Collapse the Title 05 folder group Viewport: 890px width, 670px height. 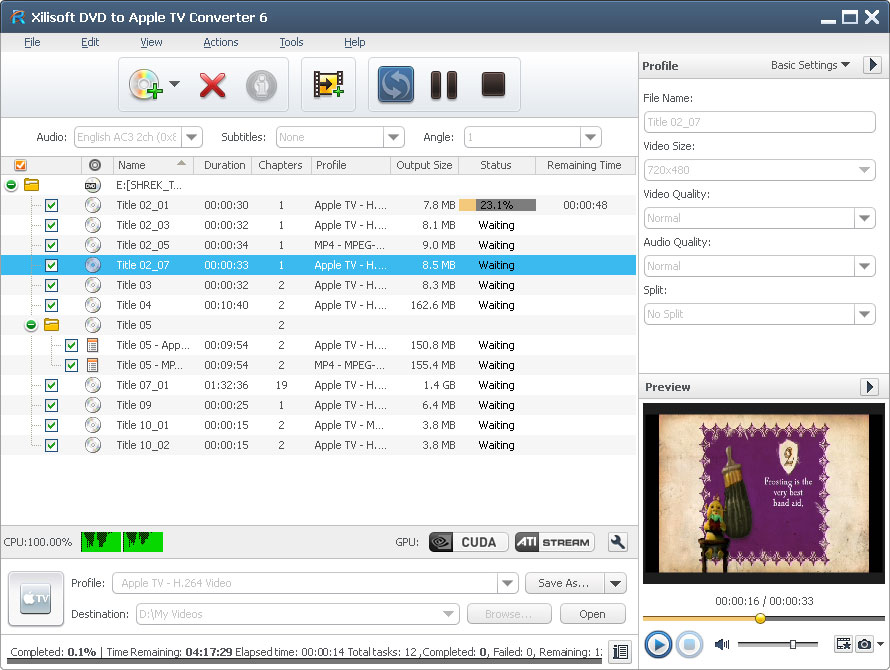pos(31,325)
